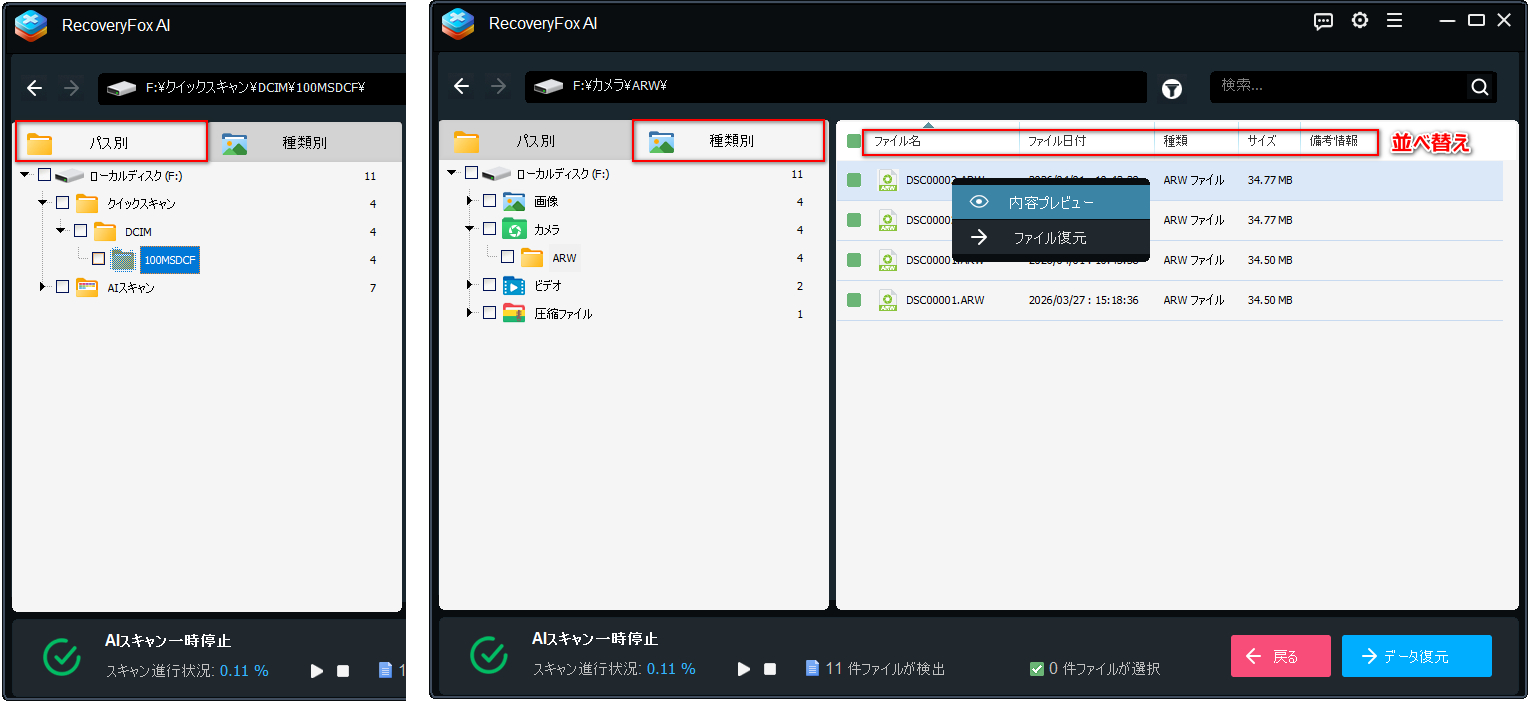This screenshot has height=701, width=1528.
Task: Expand the 圧縮ファイル tree node
Action: coord(470,313)
